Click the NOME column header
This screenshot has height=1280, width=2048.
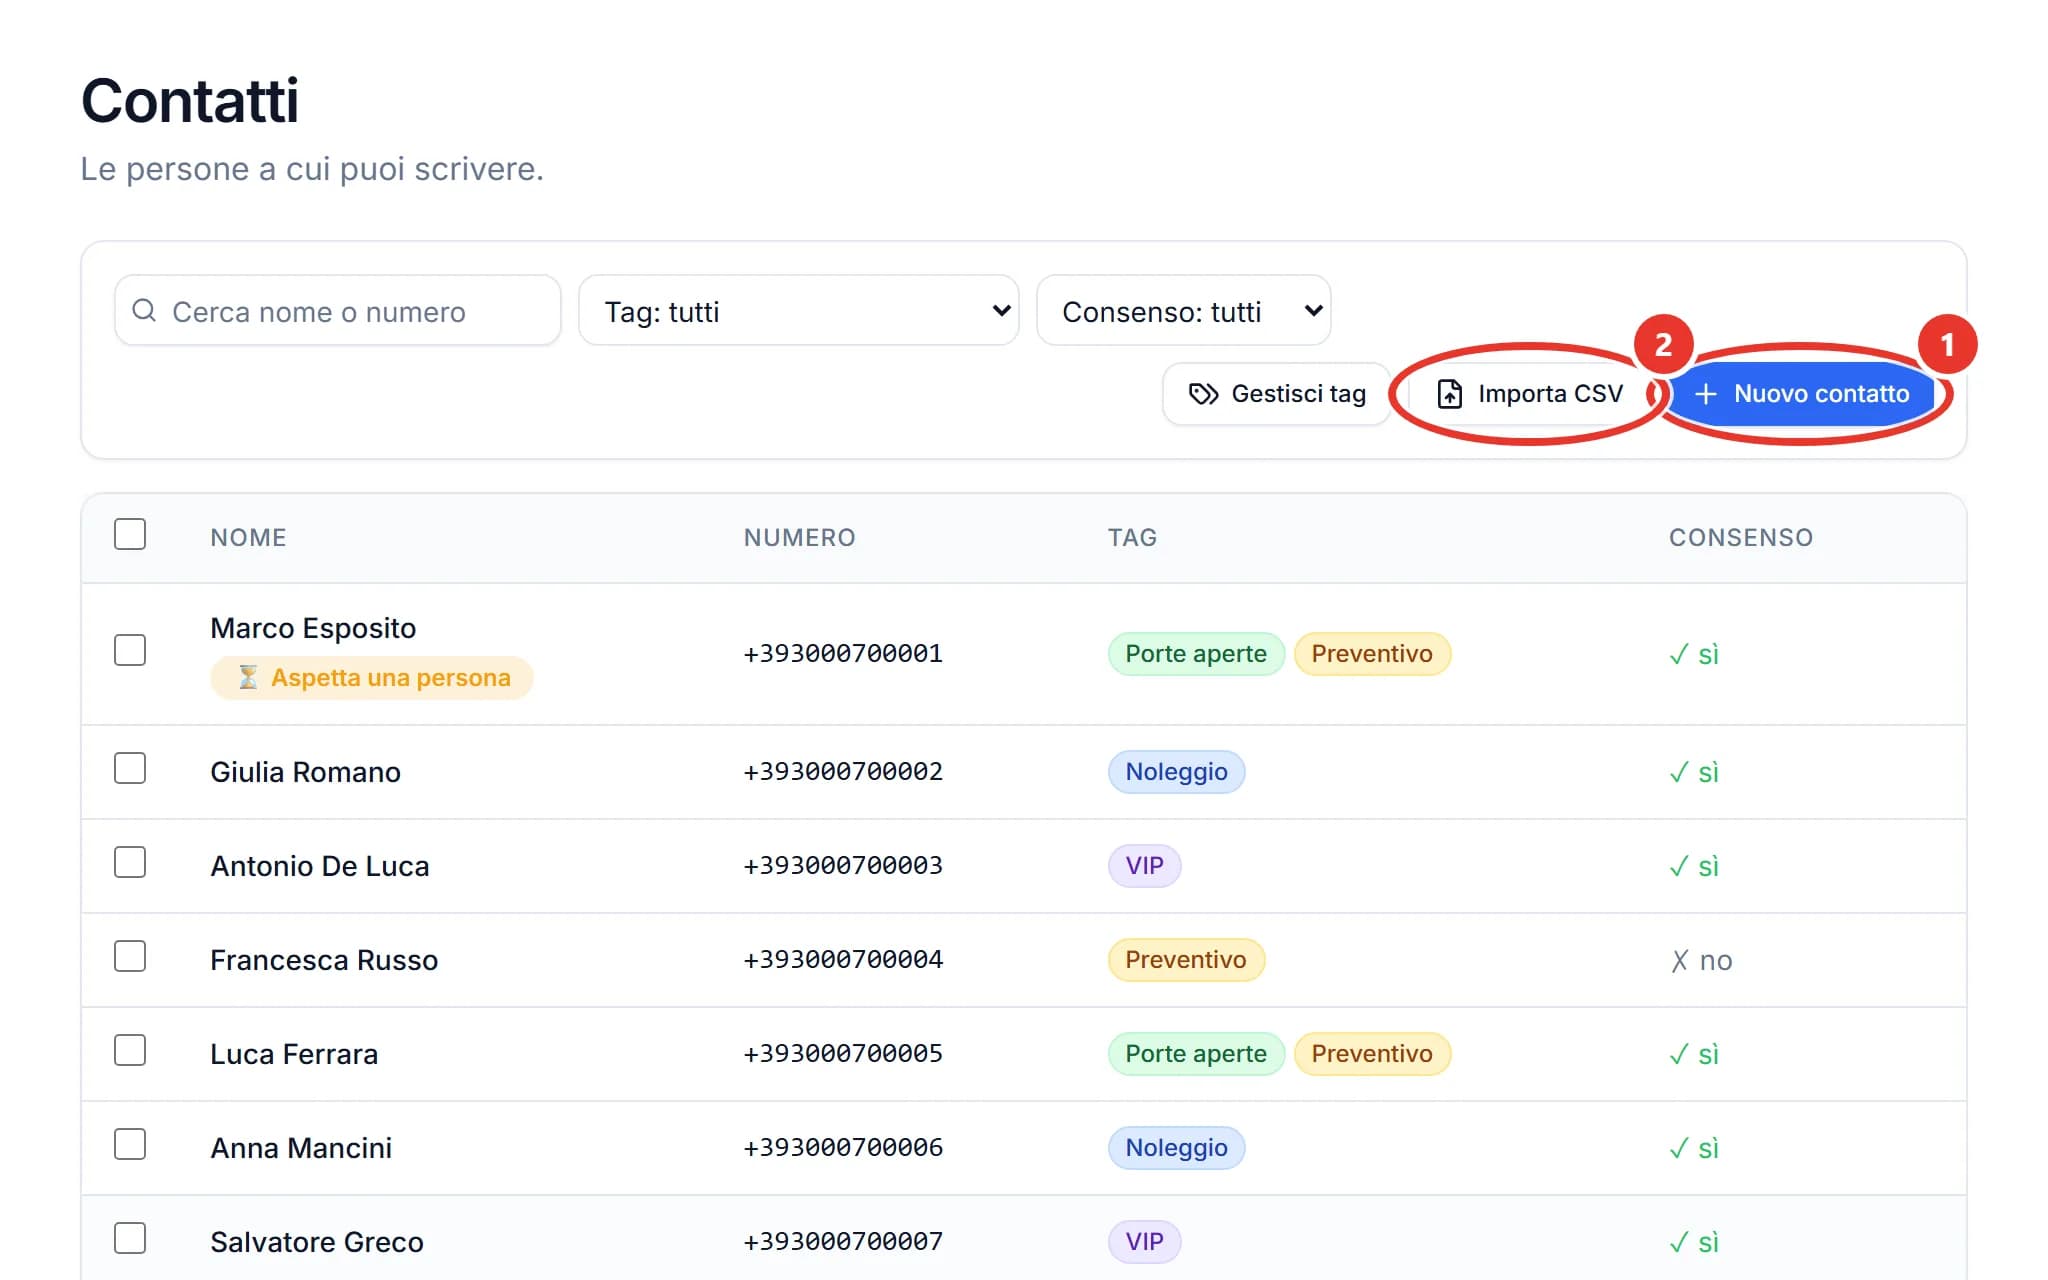248,538
